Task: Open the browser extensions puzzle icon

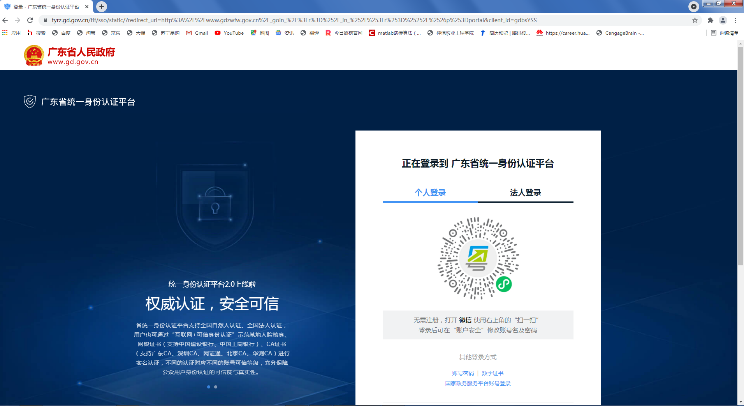Action: click(710, 20)
